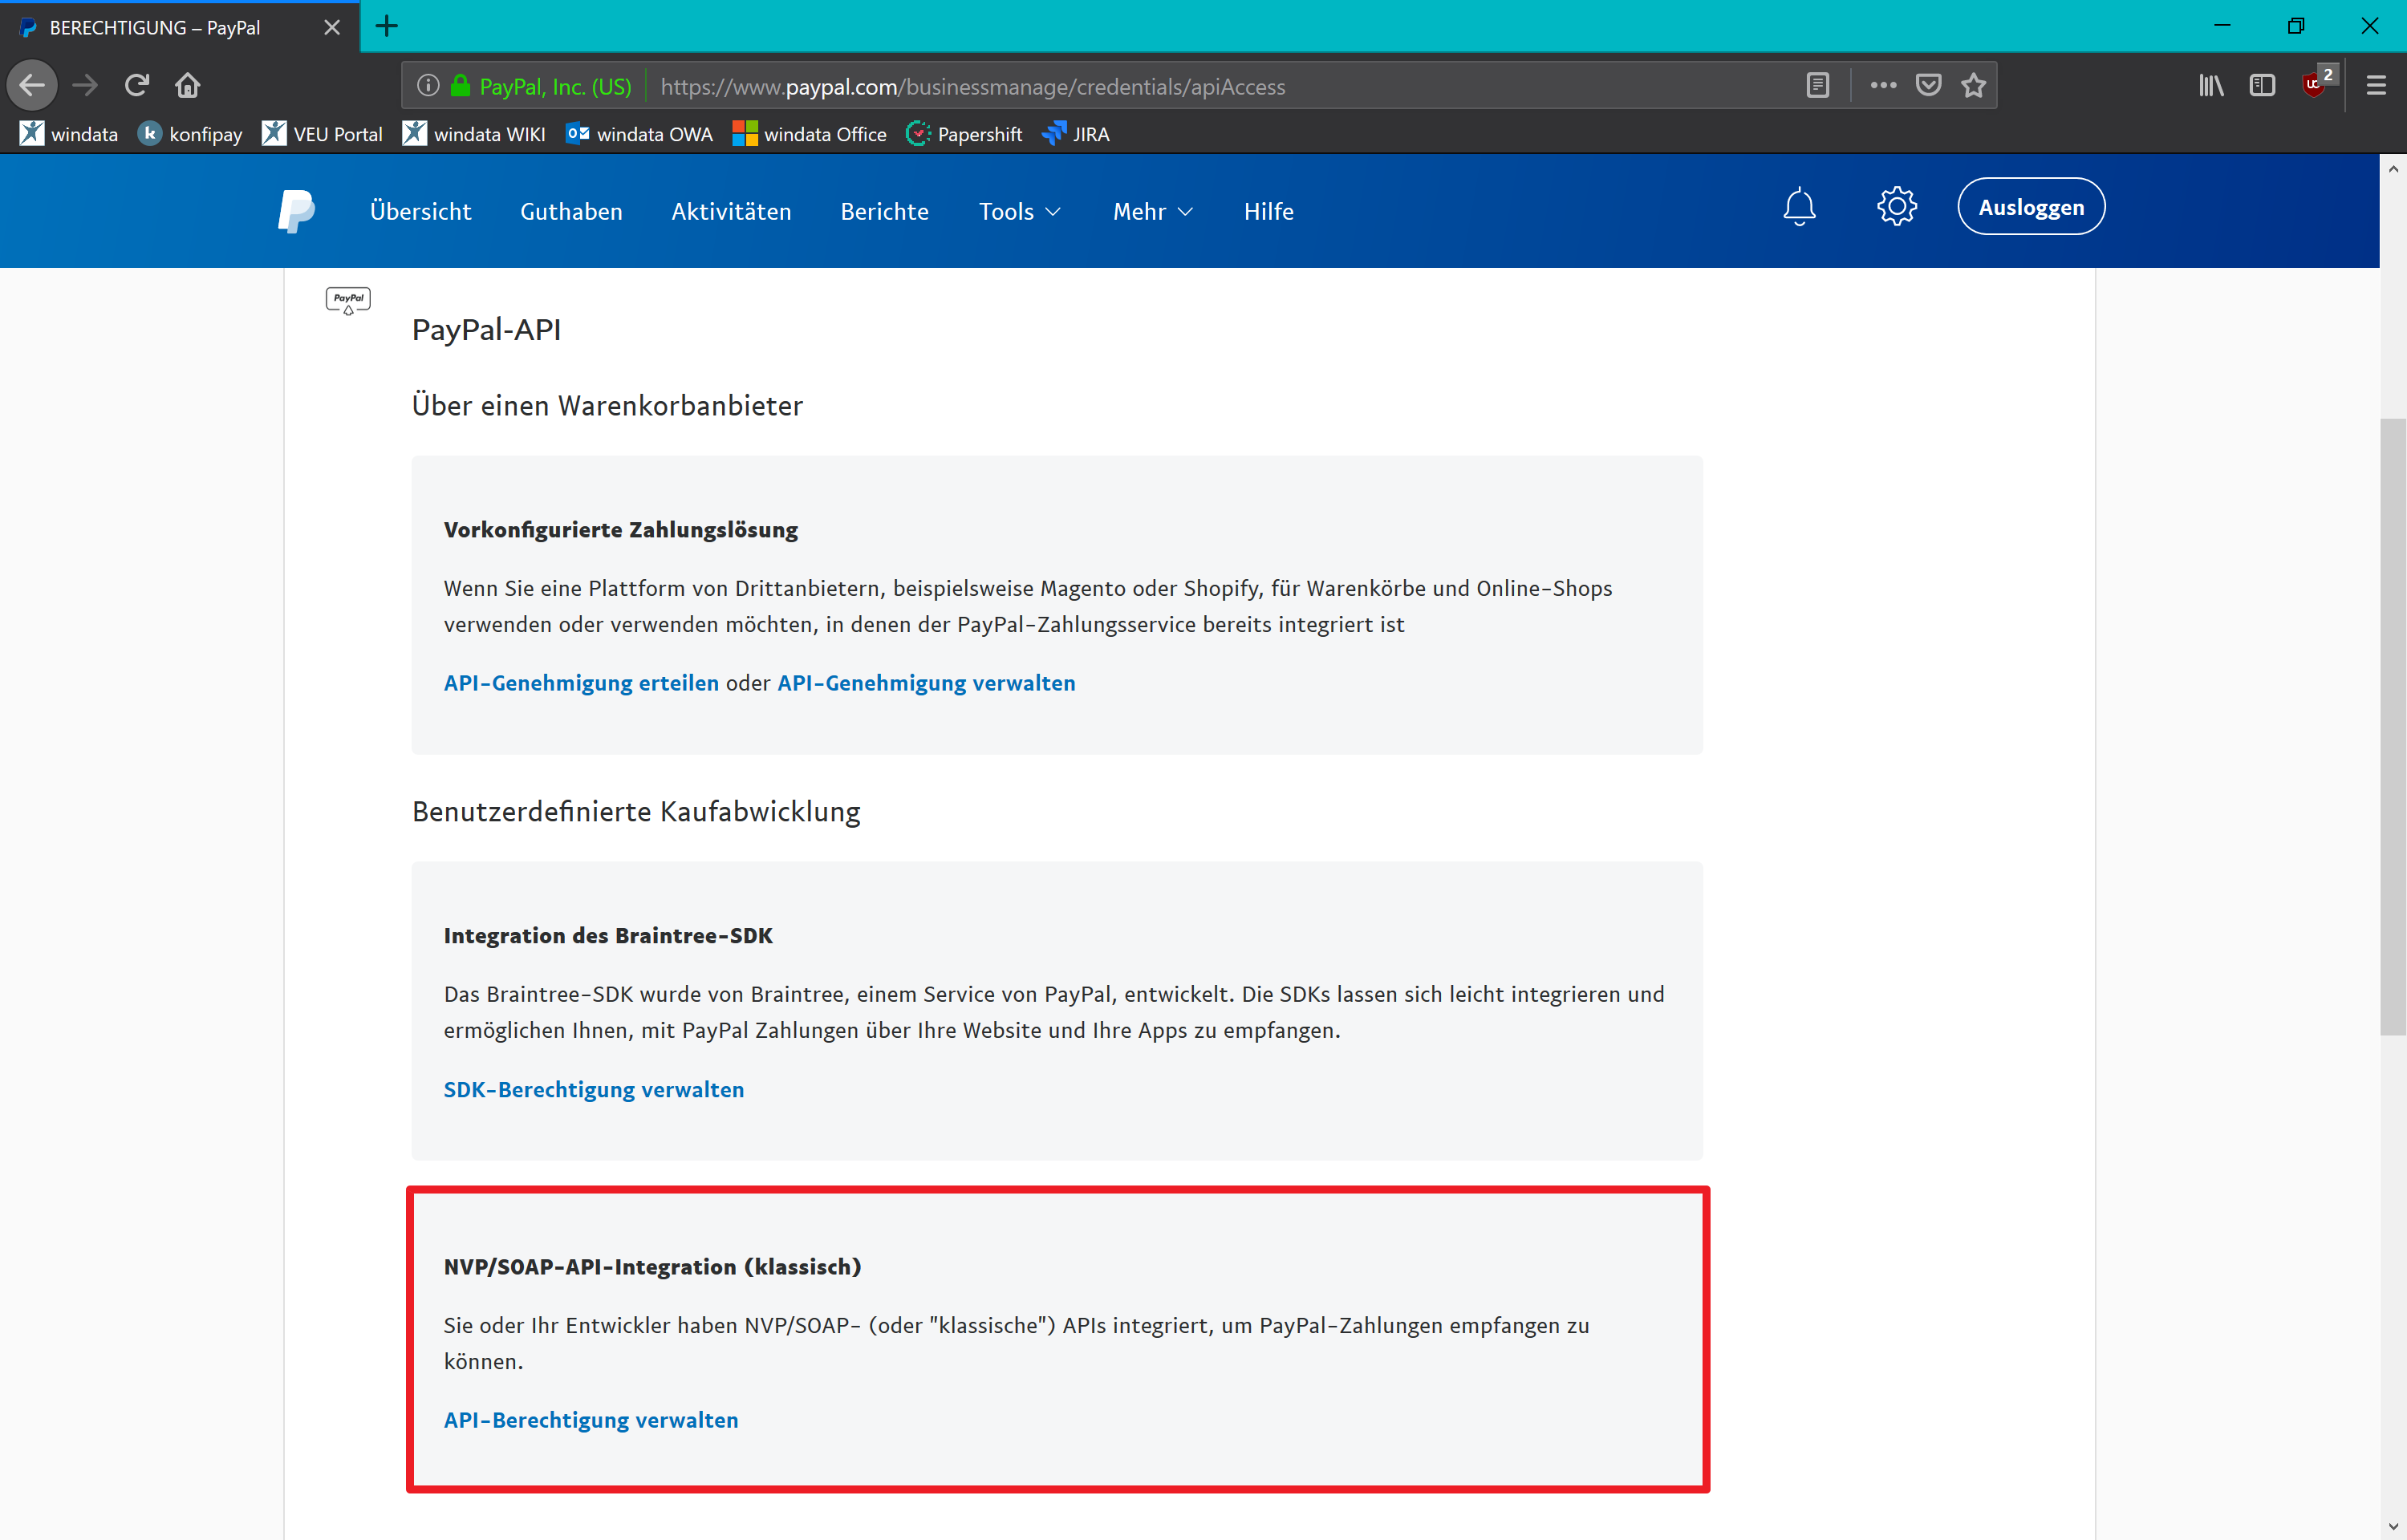
Task: Open the Firefox hamburger menu
Action: coord(2376,86)
